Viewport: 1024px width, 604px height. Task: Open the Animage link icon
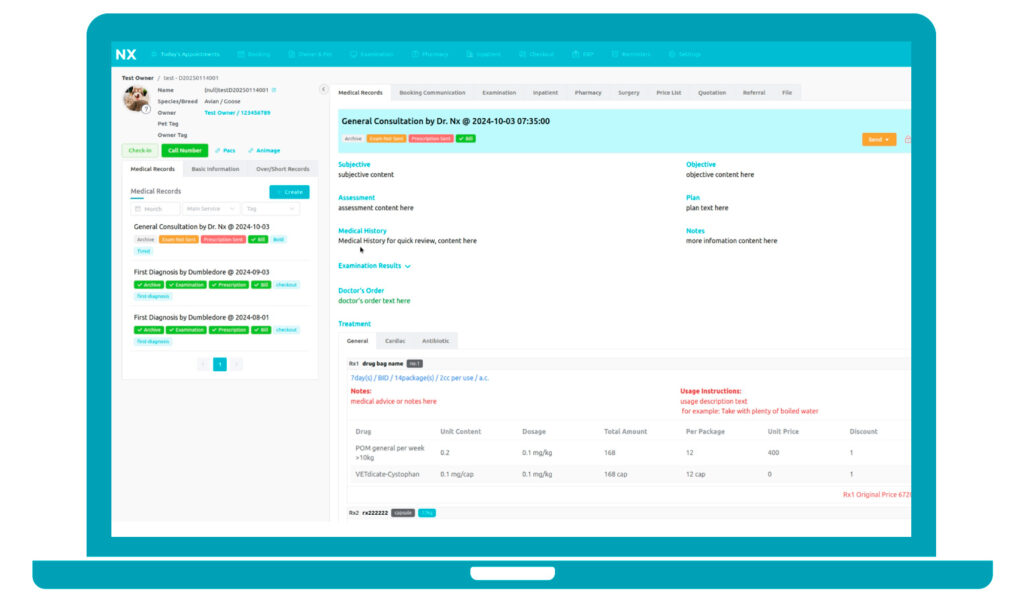[x=265, y=151]
